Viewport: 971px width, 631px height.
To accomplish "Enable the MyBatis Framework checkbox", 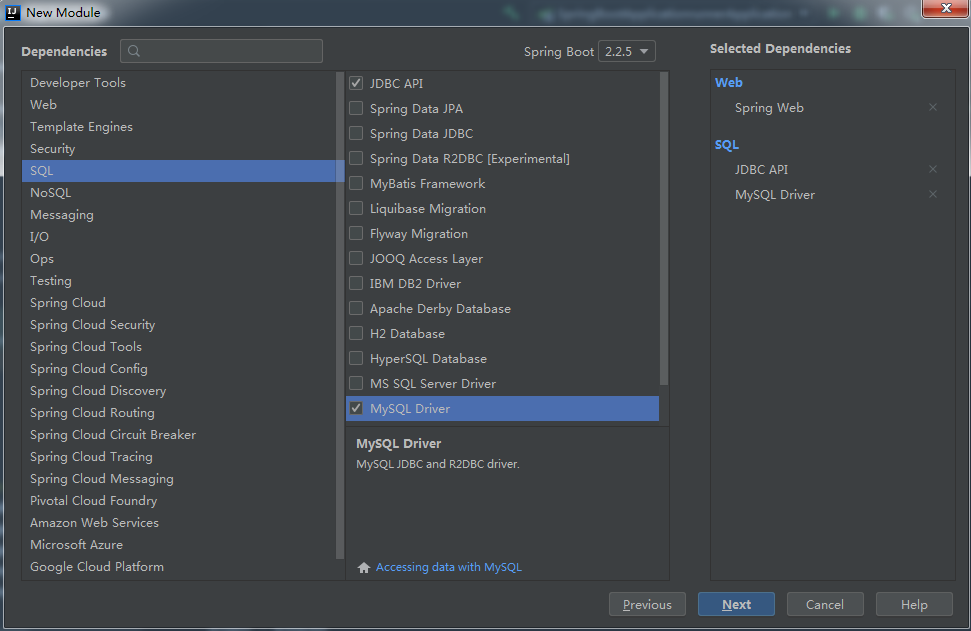I will tap(356, 184).
